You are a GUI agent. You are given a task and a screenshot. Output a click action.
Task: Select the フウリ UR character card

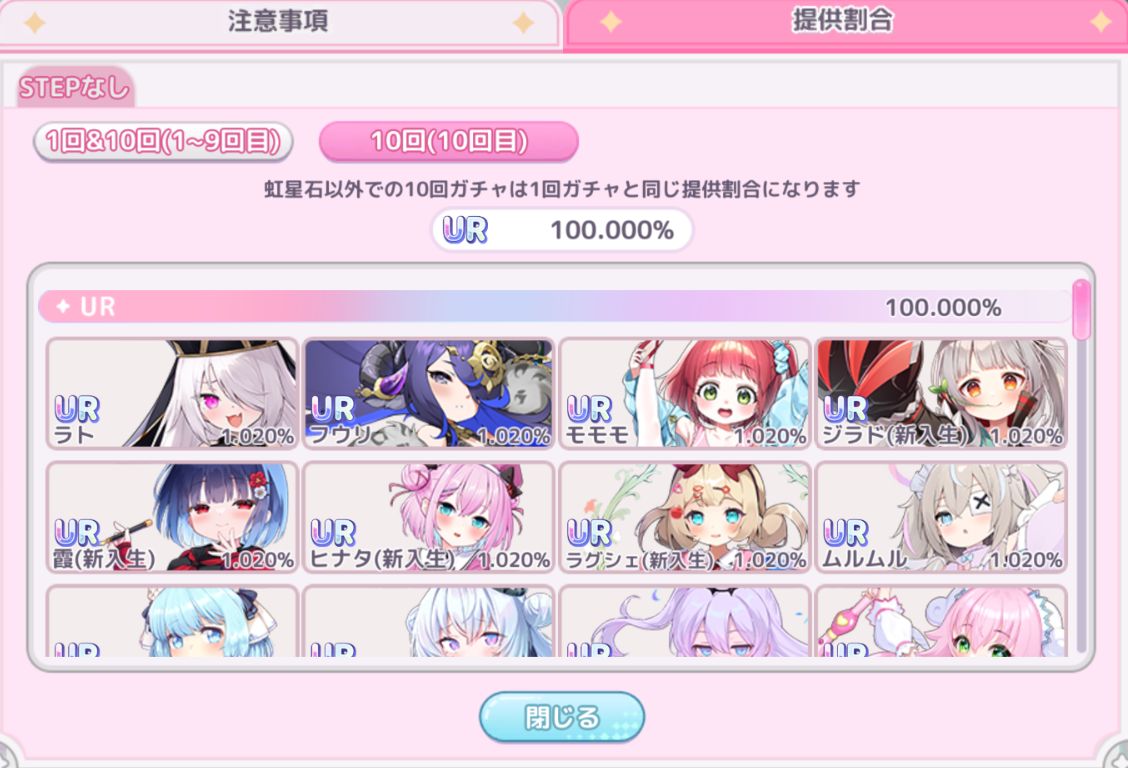[428, 394]
